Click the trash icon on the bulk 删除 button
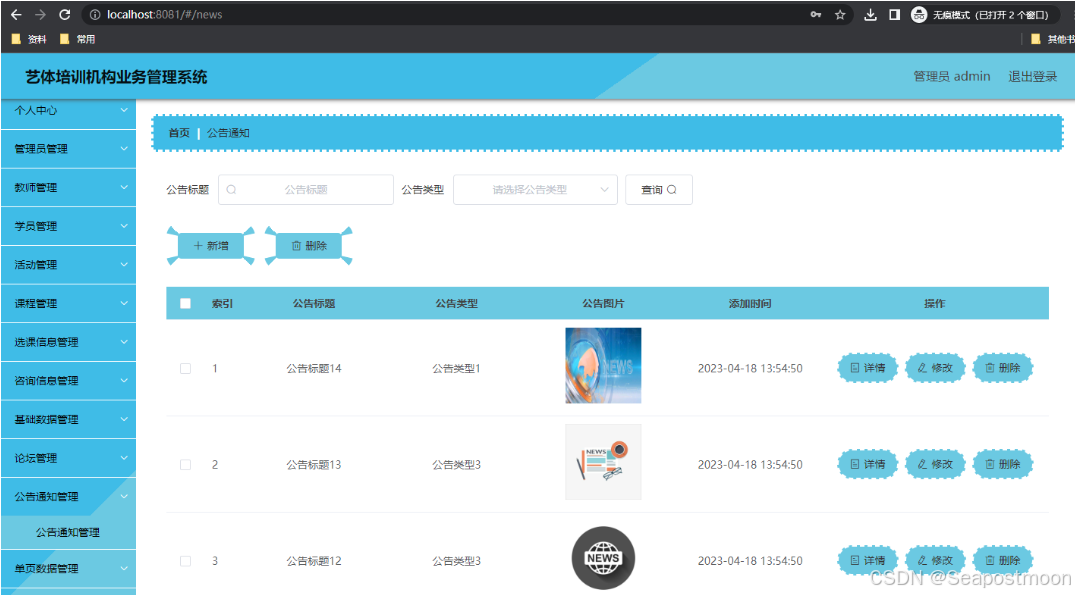This screenshot has height=595, width=1075. coord(297,245)
